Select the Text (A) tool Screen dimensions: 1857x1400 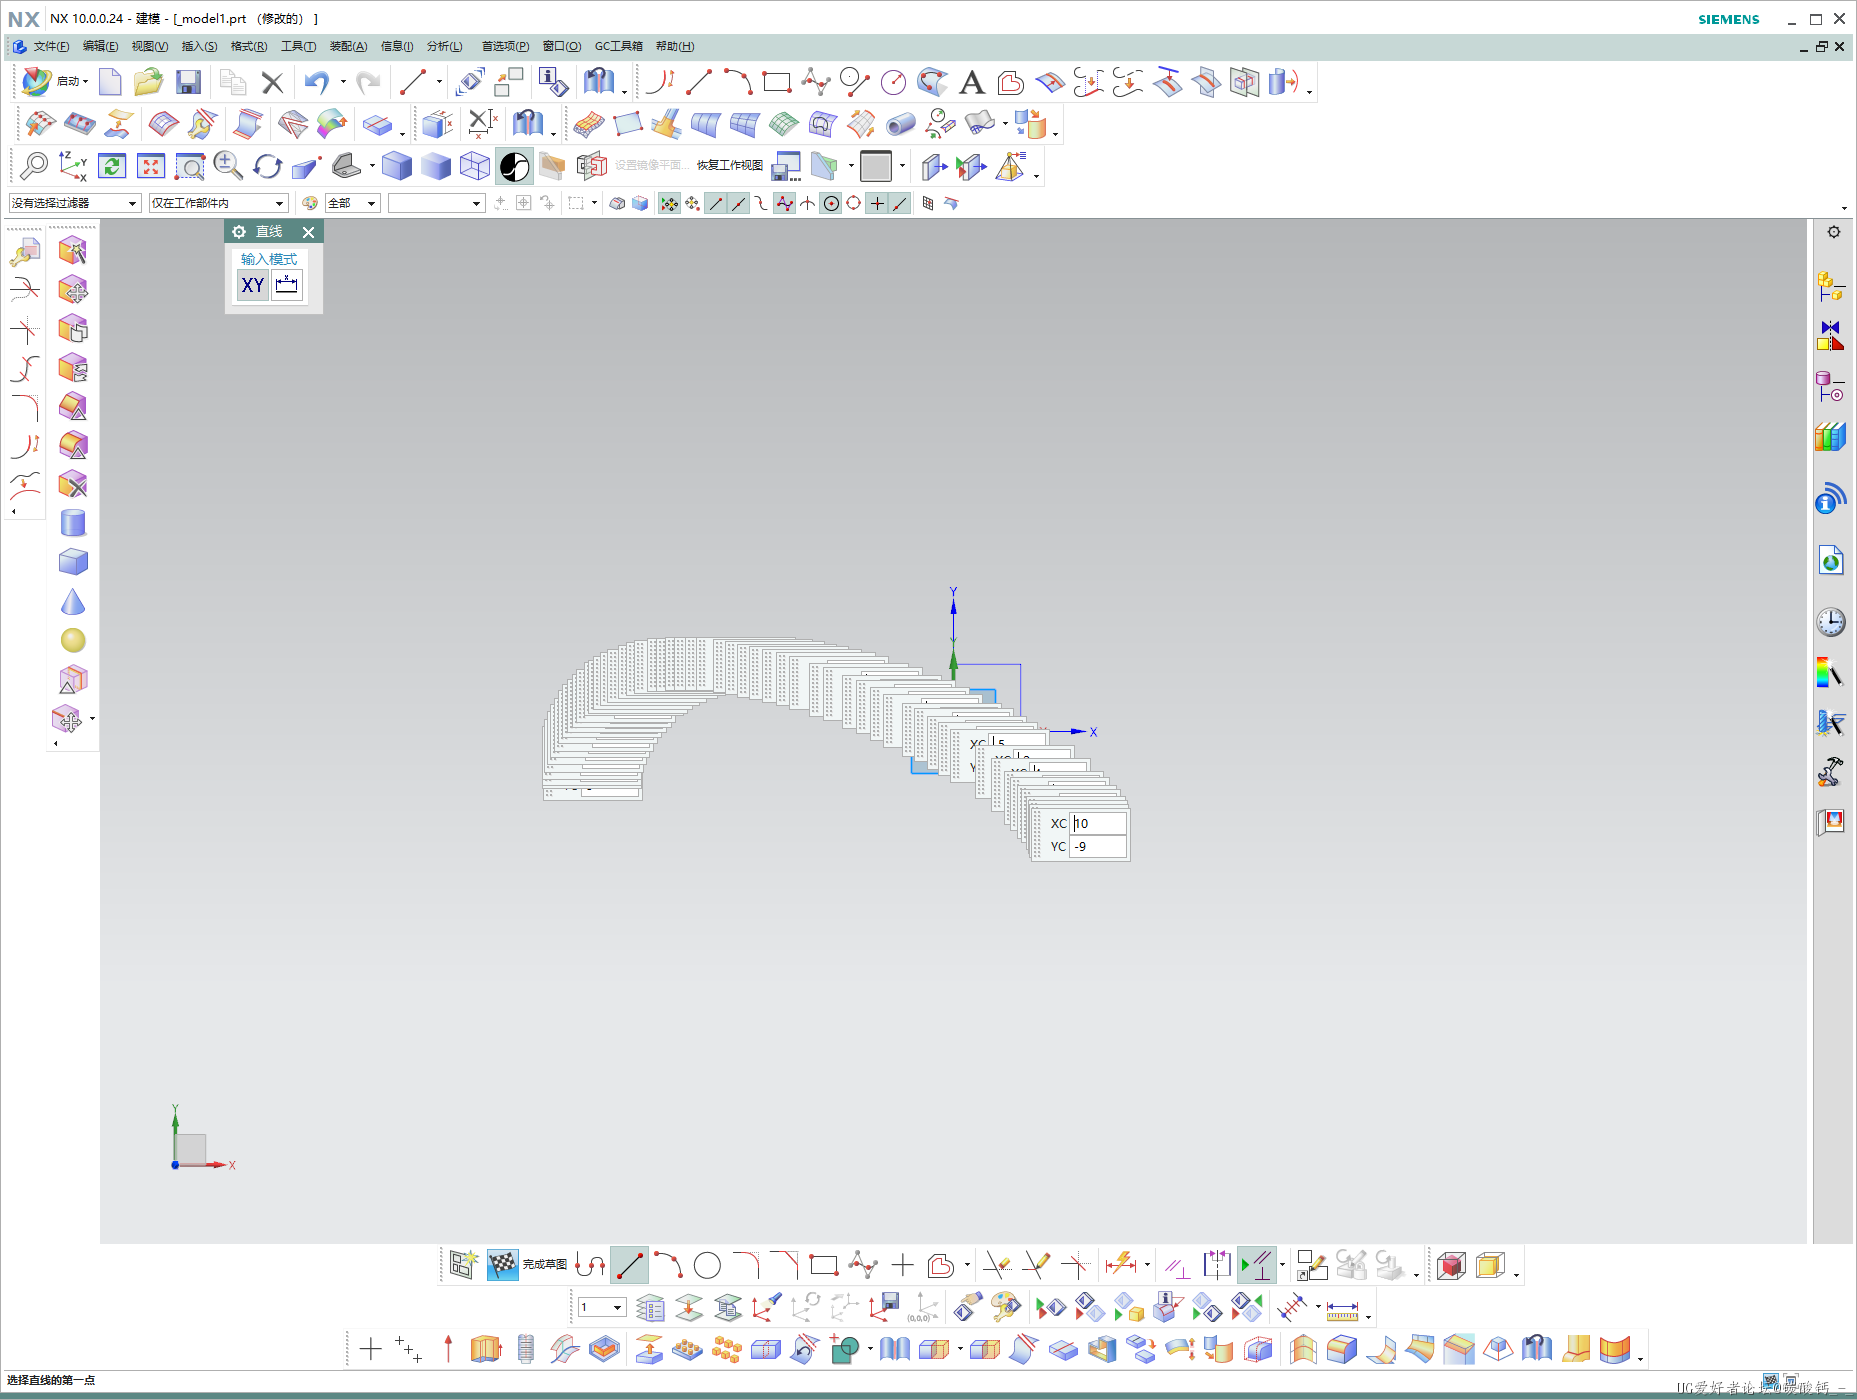pos(971,82)
